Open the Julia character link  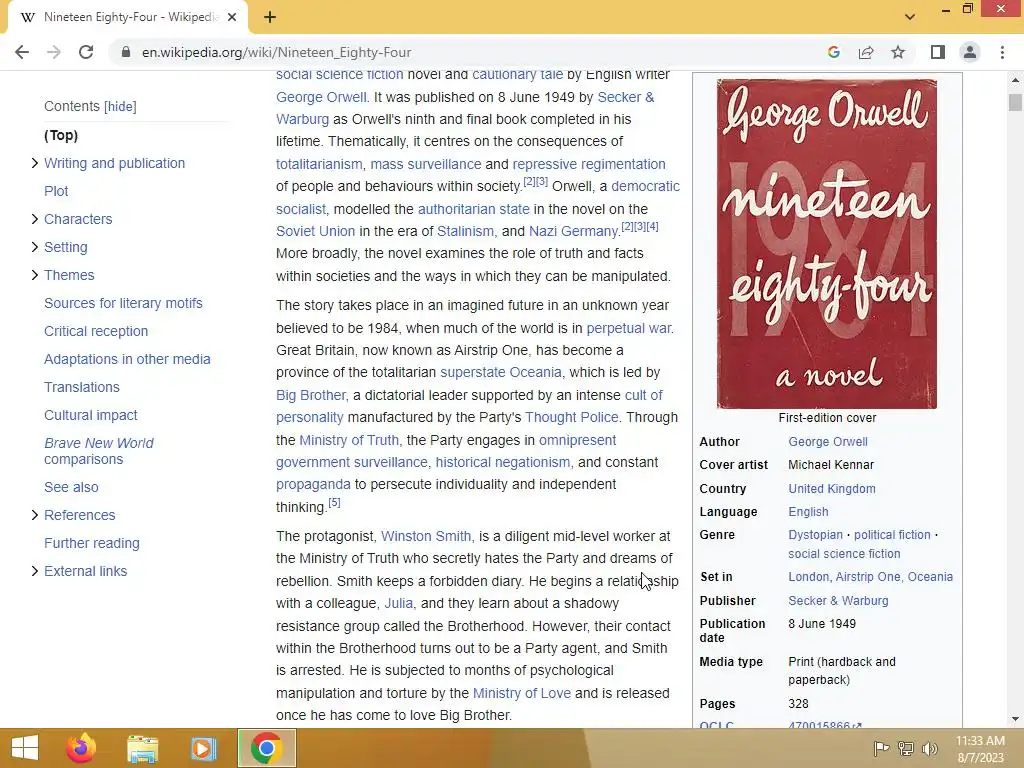point(398,603)
